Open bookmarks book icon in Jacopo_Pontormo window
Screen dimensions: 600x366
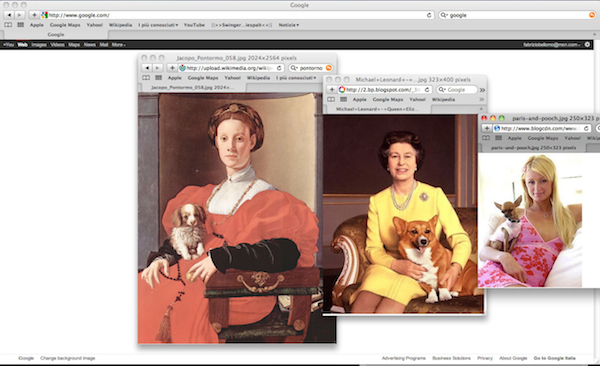tap(146, 78)
